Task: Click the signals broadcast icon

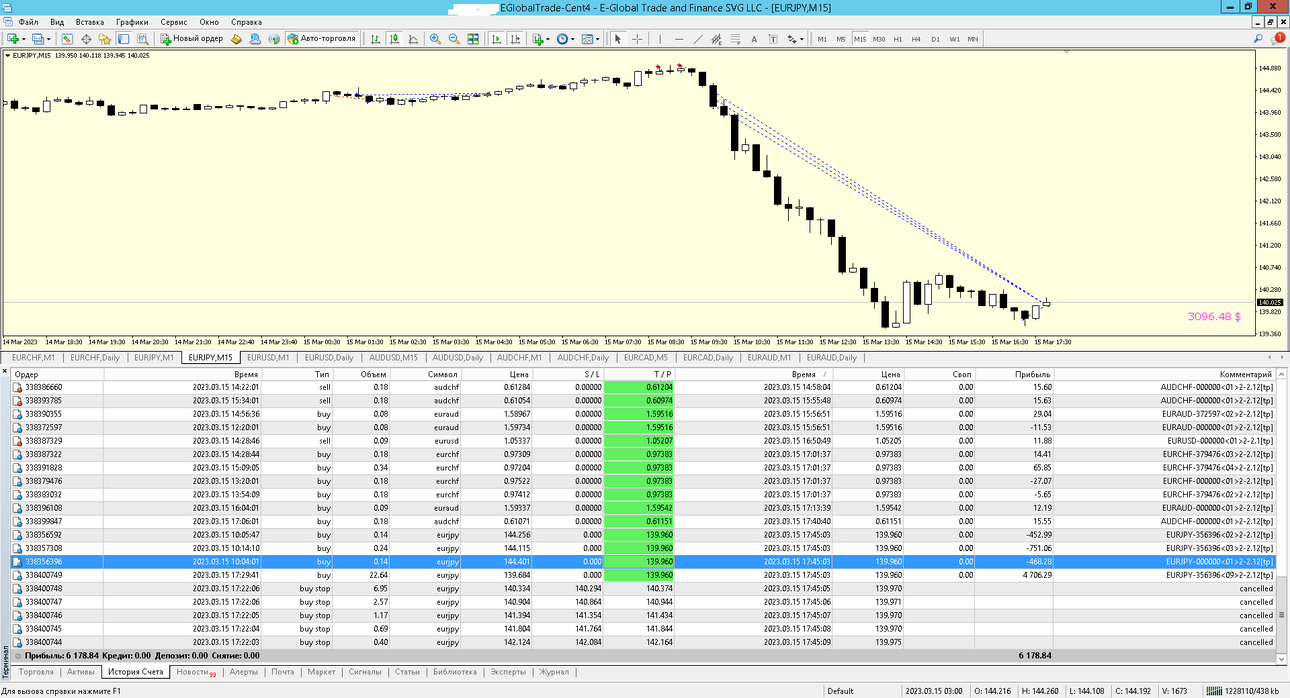Action: [x=273, y=39]
